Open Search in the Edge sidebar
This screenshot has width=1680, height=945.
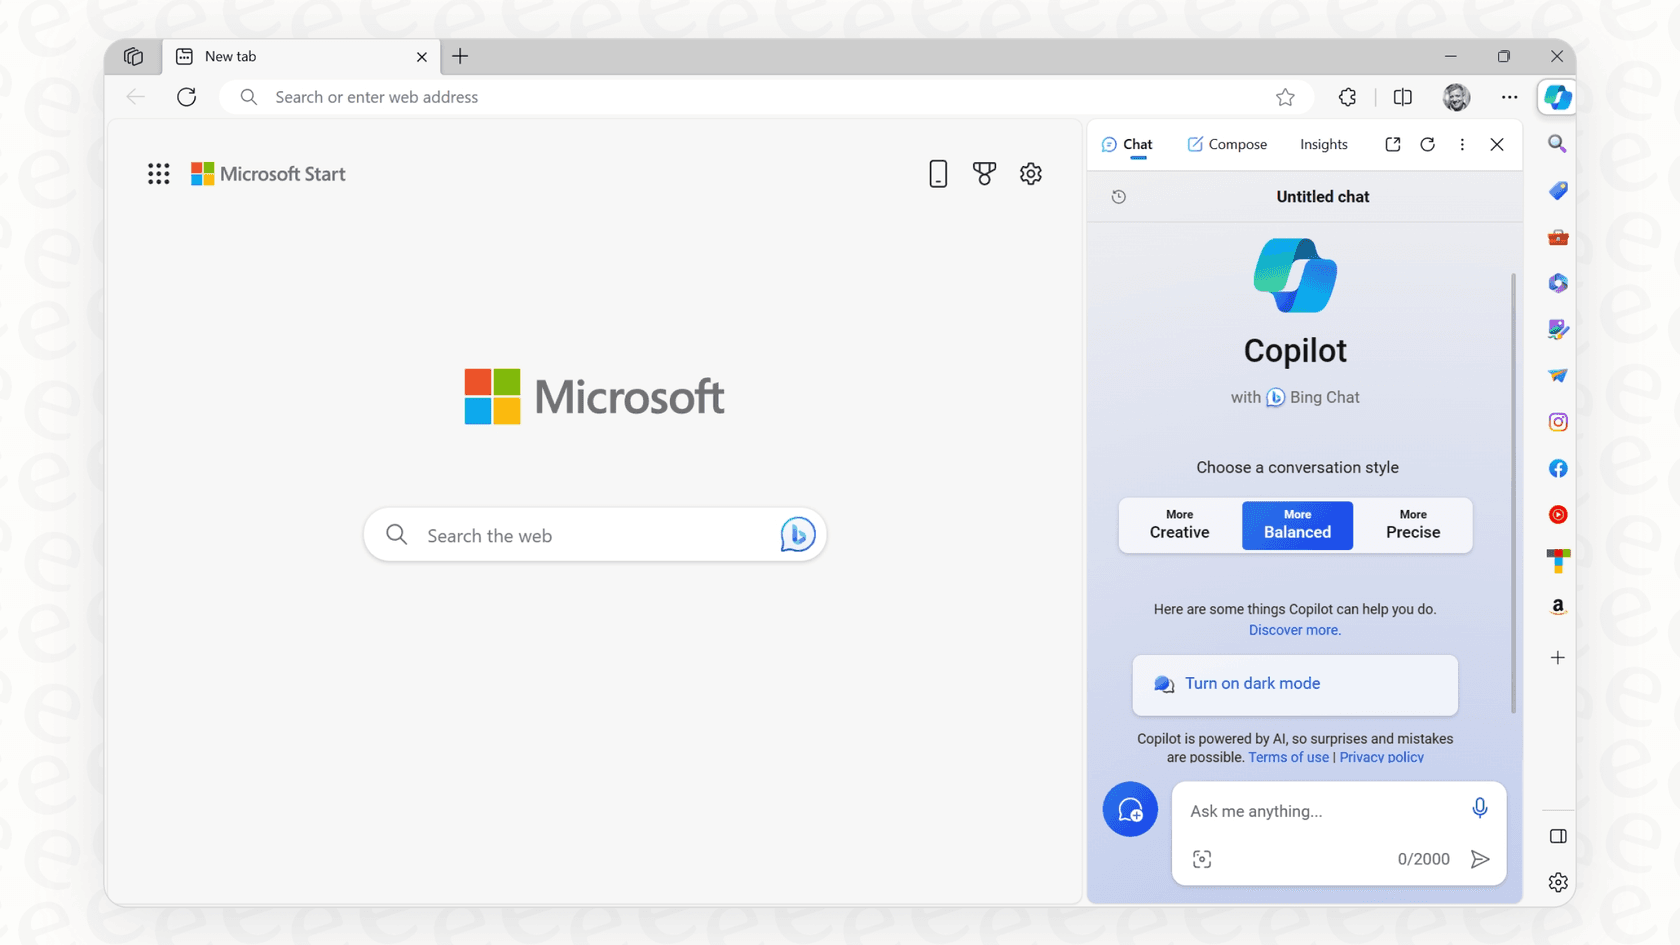point(1557,143)
